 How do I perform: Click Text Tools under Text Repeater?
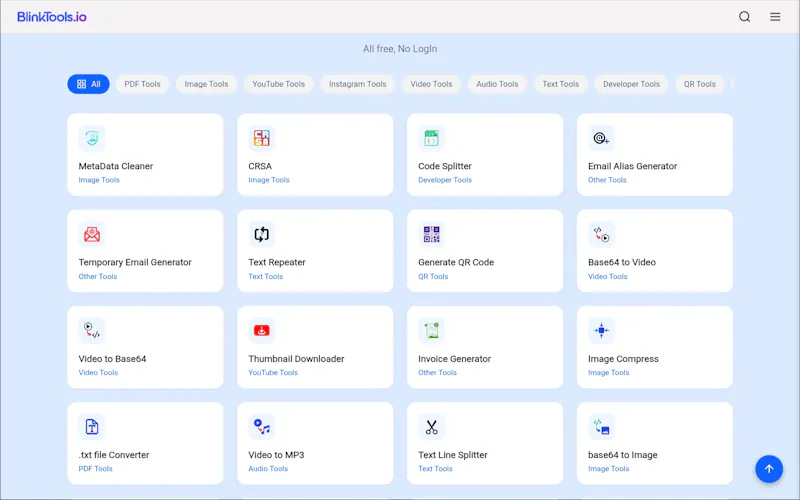[x=265, y=277]
